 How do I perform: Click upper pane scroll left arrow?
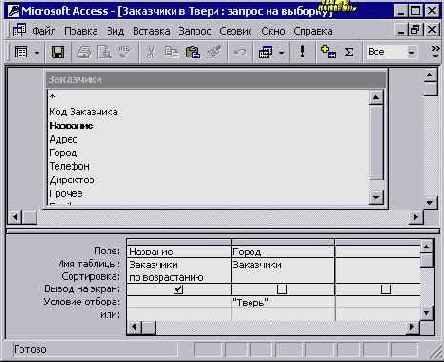tap(15, 217)
